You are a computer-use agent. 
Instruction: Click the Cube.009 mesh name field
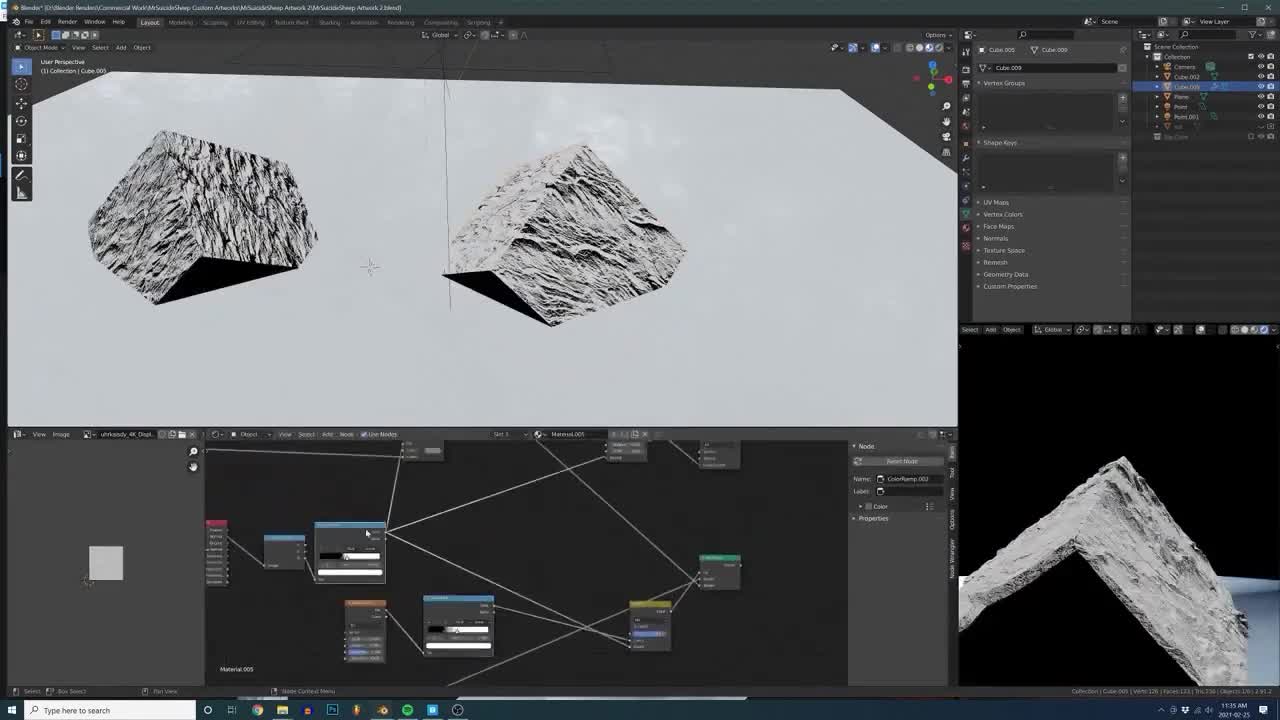tap(1047, 68)
